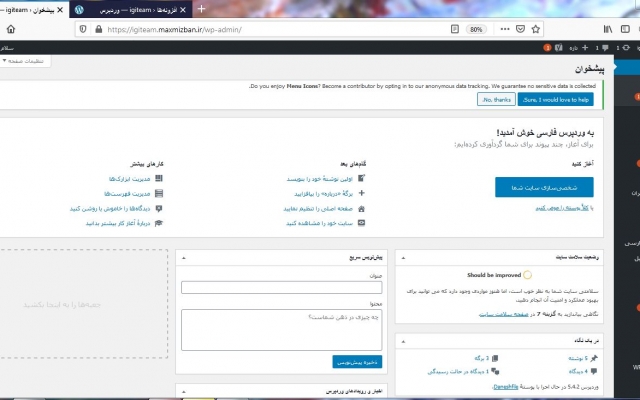This screenshot has height=400, width=640.
Task: Click plus icon beside add About page
Action: (361, 193)
